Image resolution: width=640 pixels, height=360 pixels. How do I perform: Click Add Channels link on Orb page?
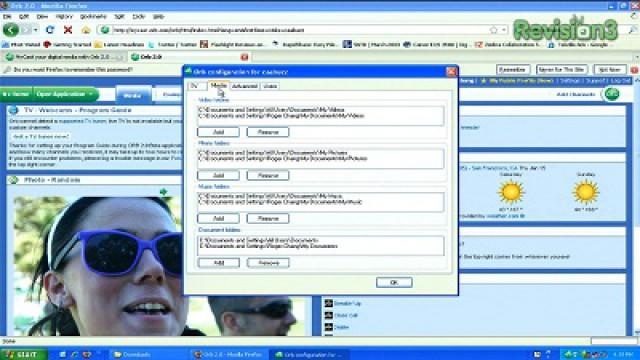(x=576, y=94)
